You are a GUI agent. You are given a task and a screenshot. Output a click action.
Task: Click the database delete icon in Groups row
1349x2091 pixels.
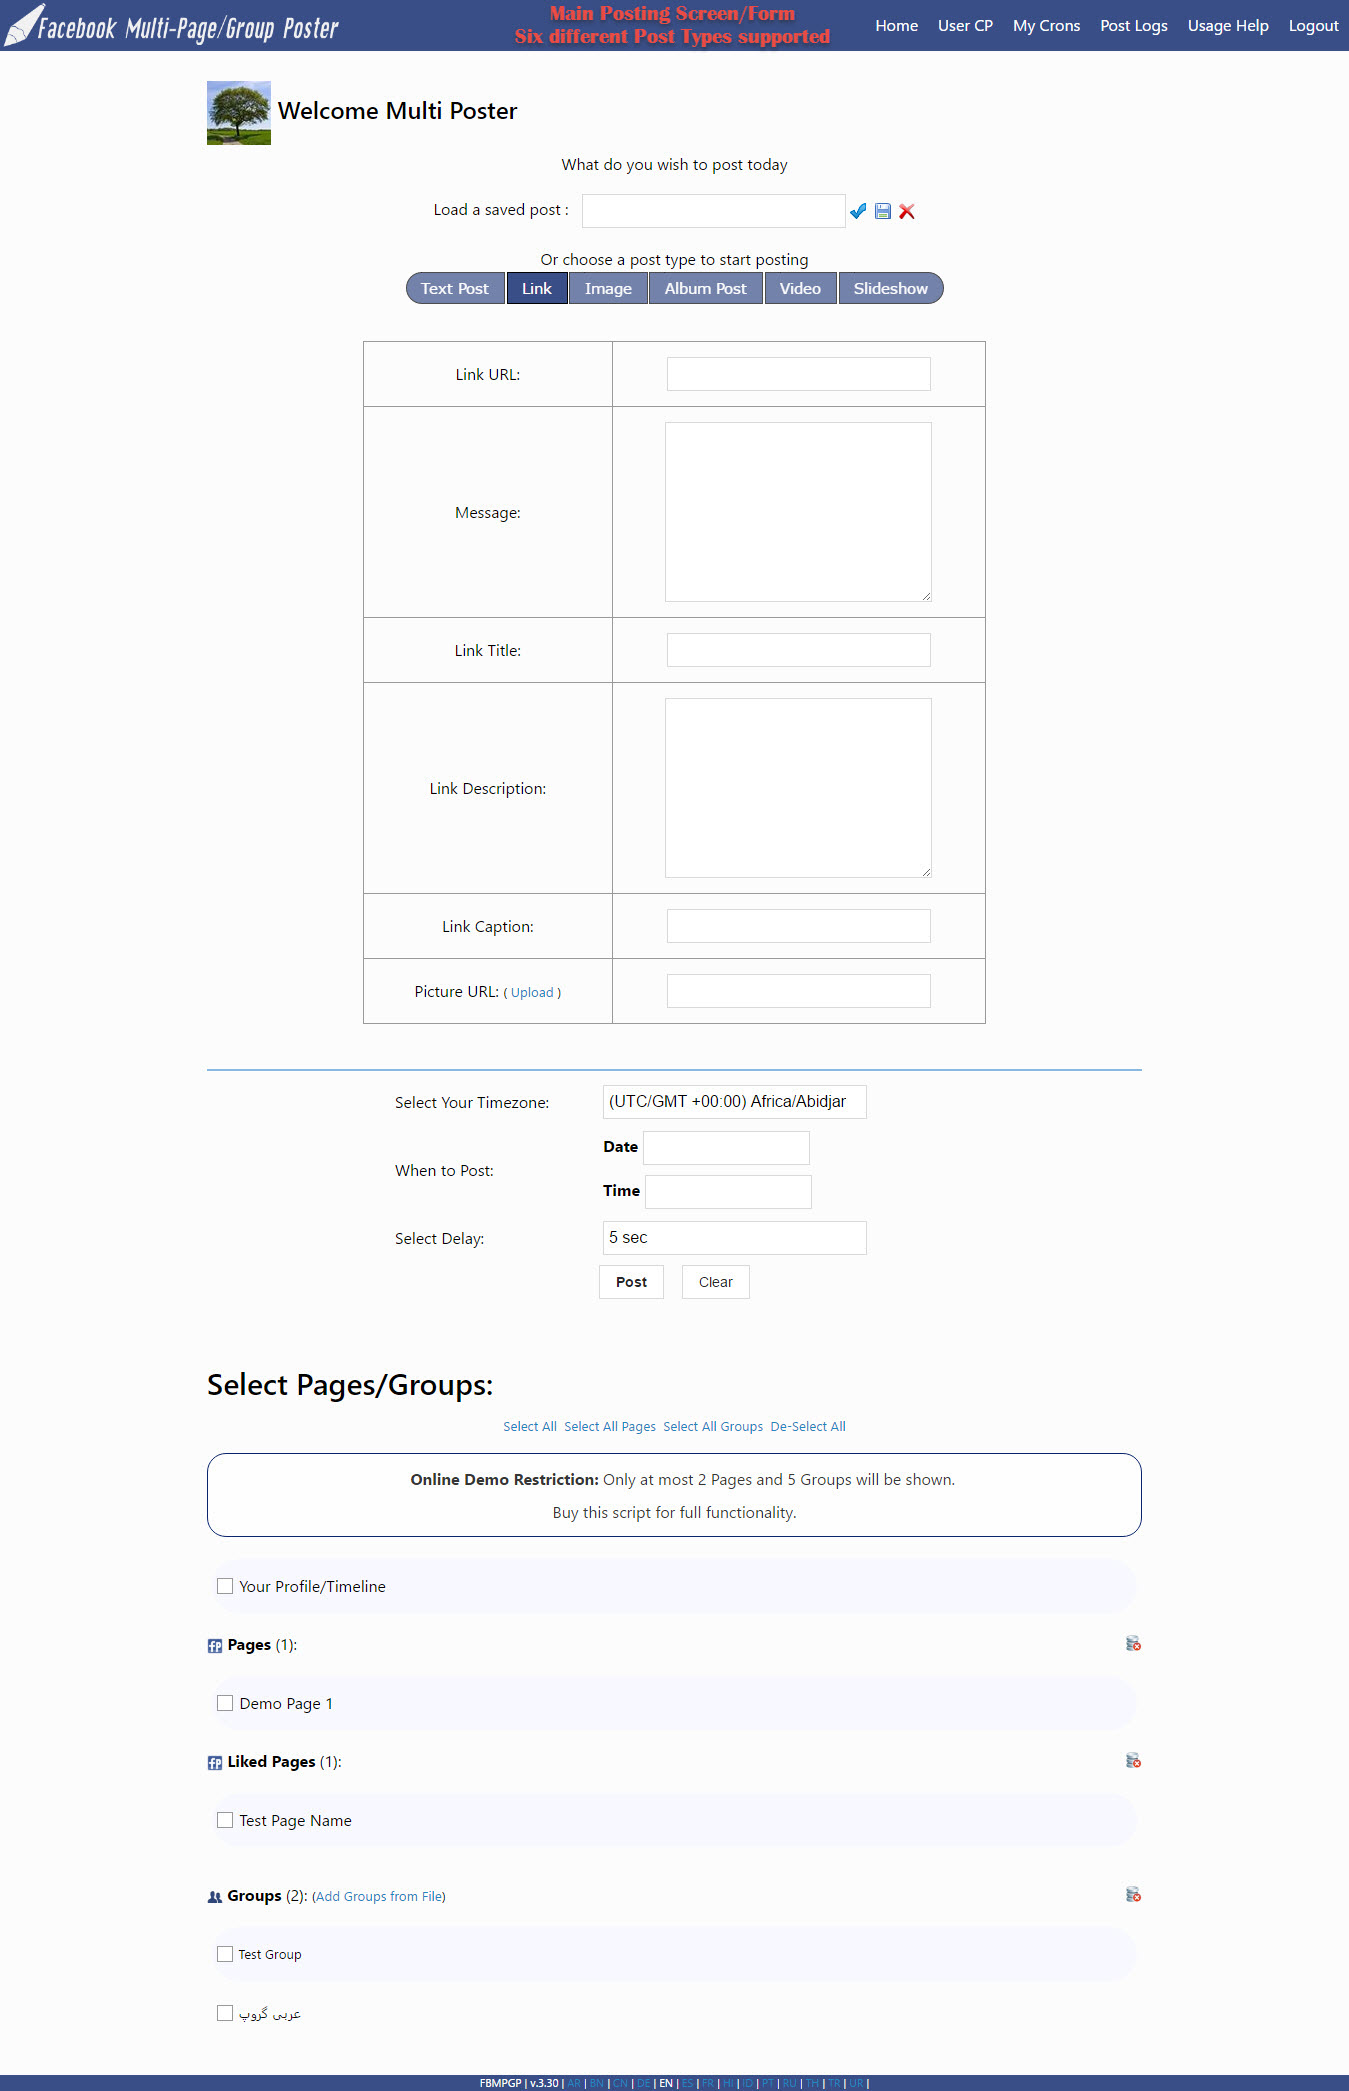pyautogui.click(x=1133, y=1895)
